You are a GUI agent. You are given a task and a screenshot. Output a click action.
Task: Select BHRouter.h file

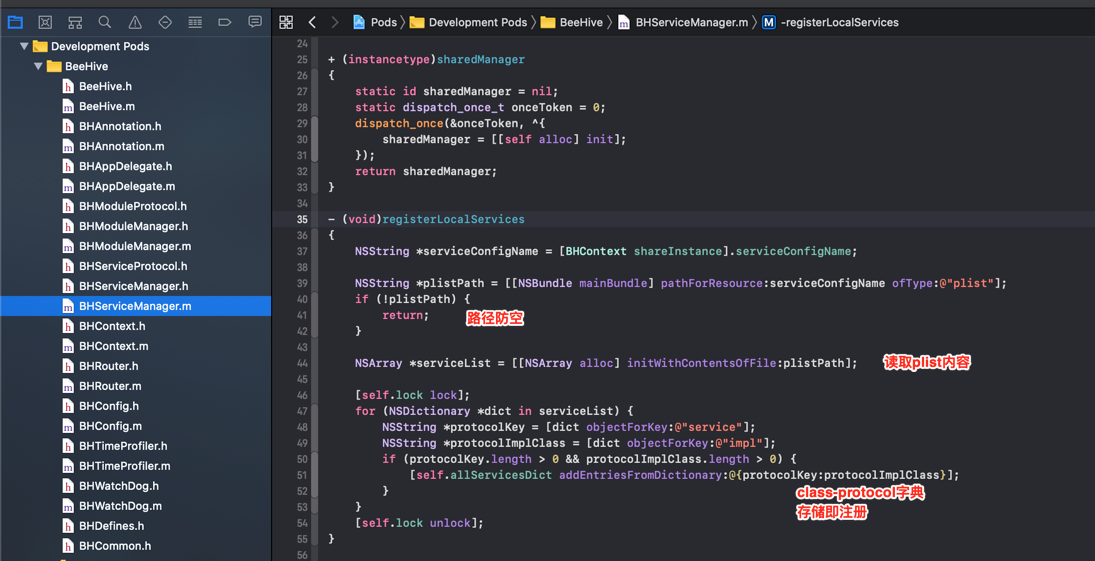click(x=108, y=366)
